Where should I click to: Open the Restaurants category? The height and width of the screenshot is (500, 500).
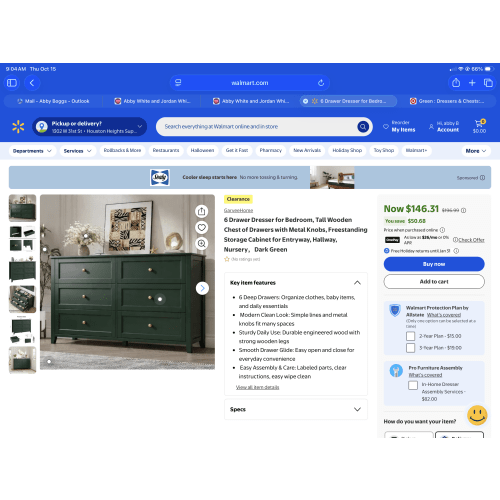pos(166,151)
